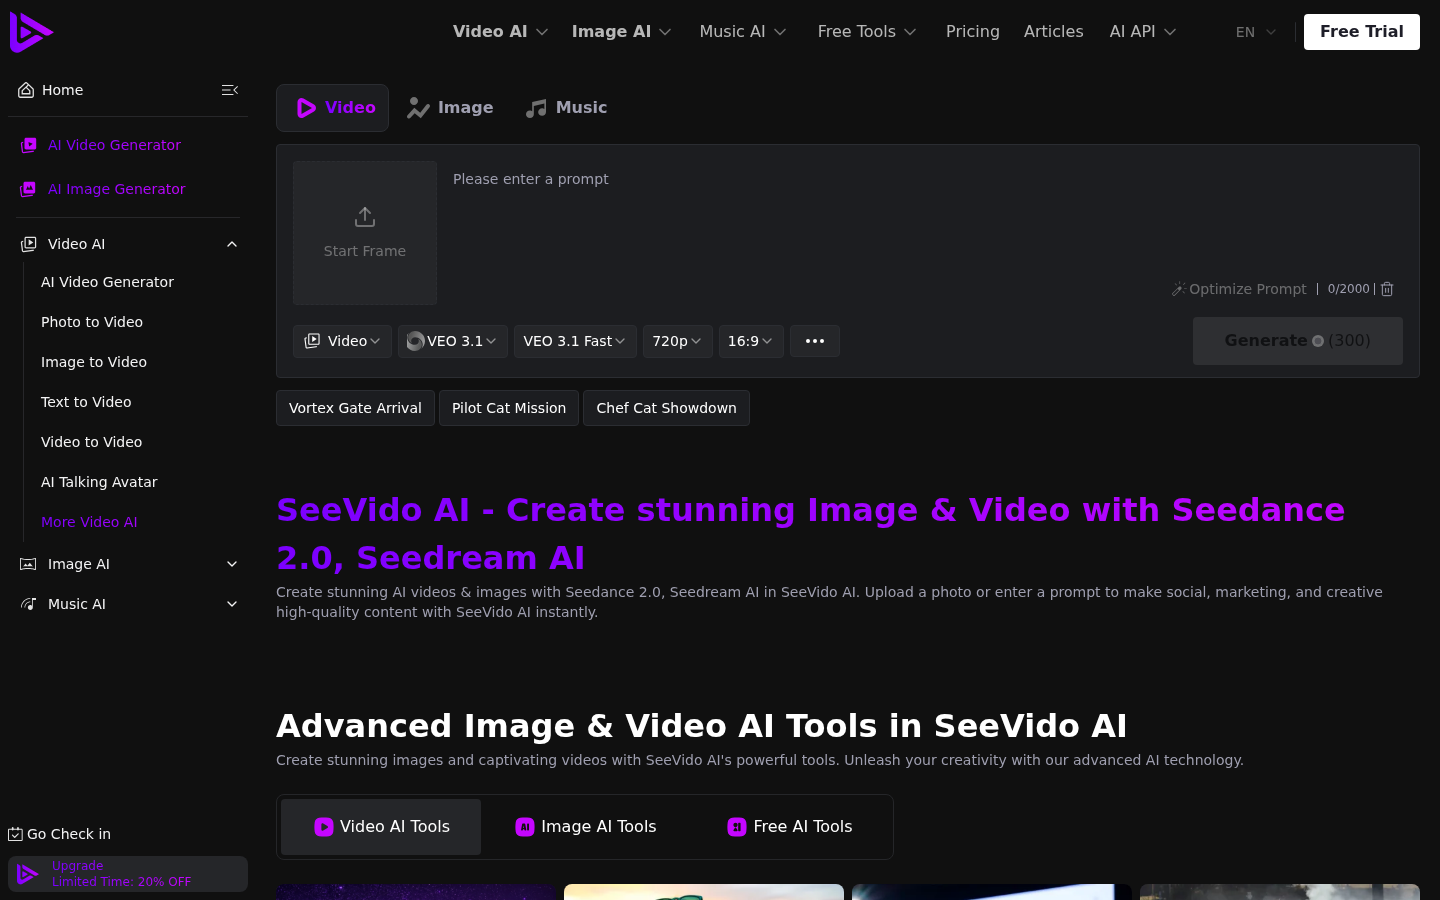The height and width of the screenshot is (900, 1440).
Task: Switch to the Video generator tab
Action: coord(333,108)
